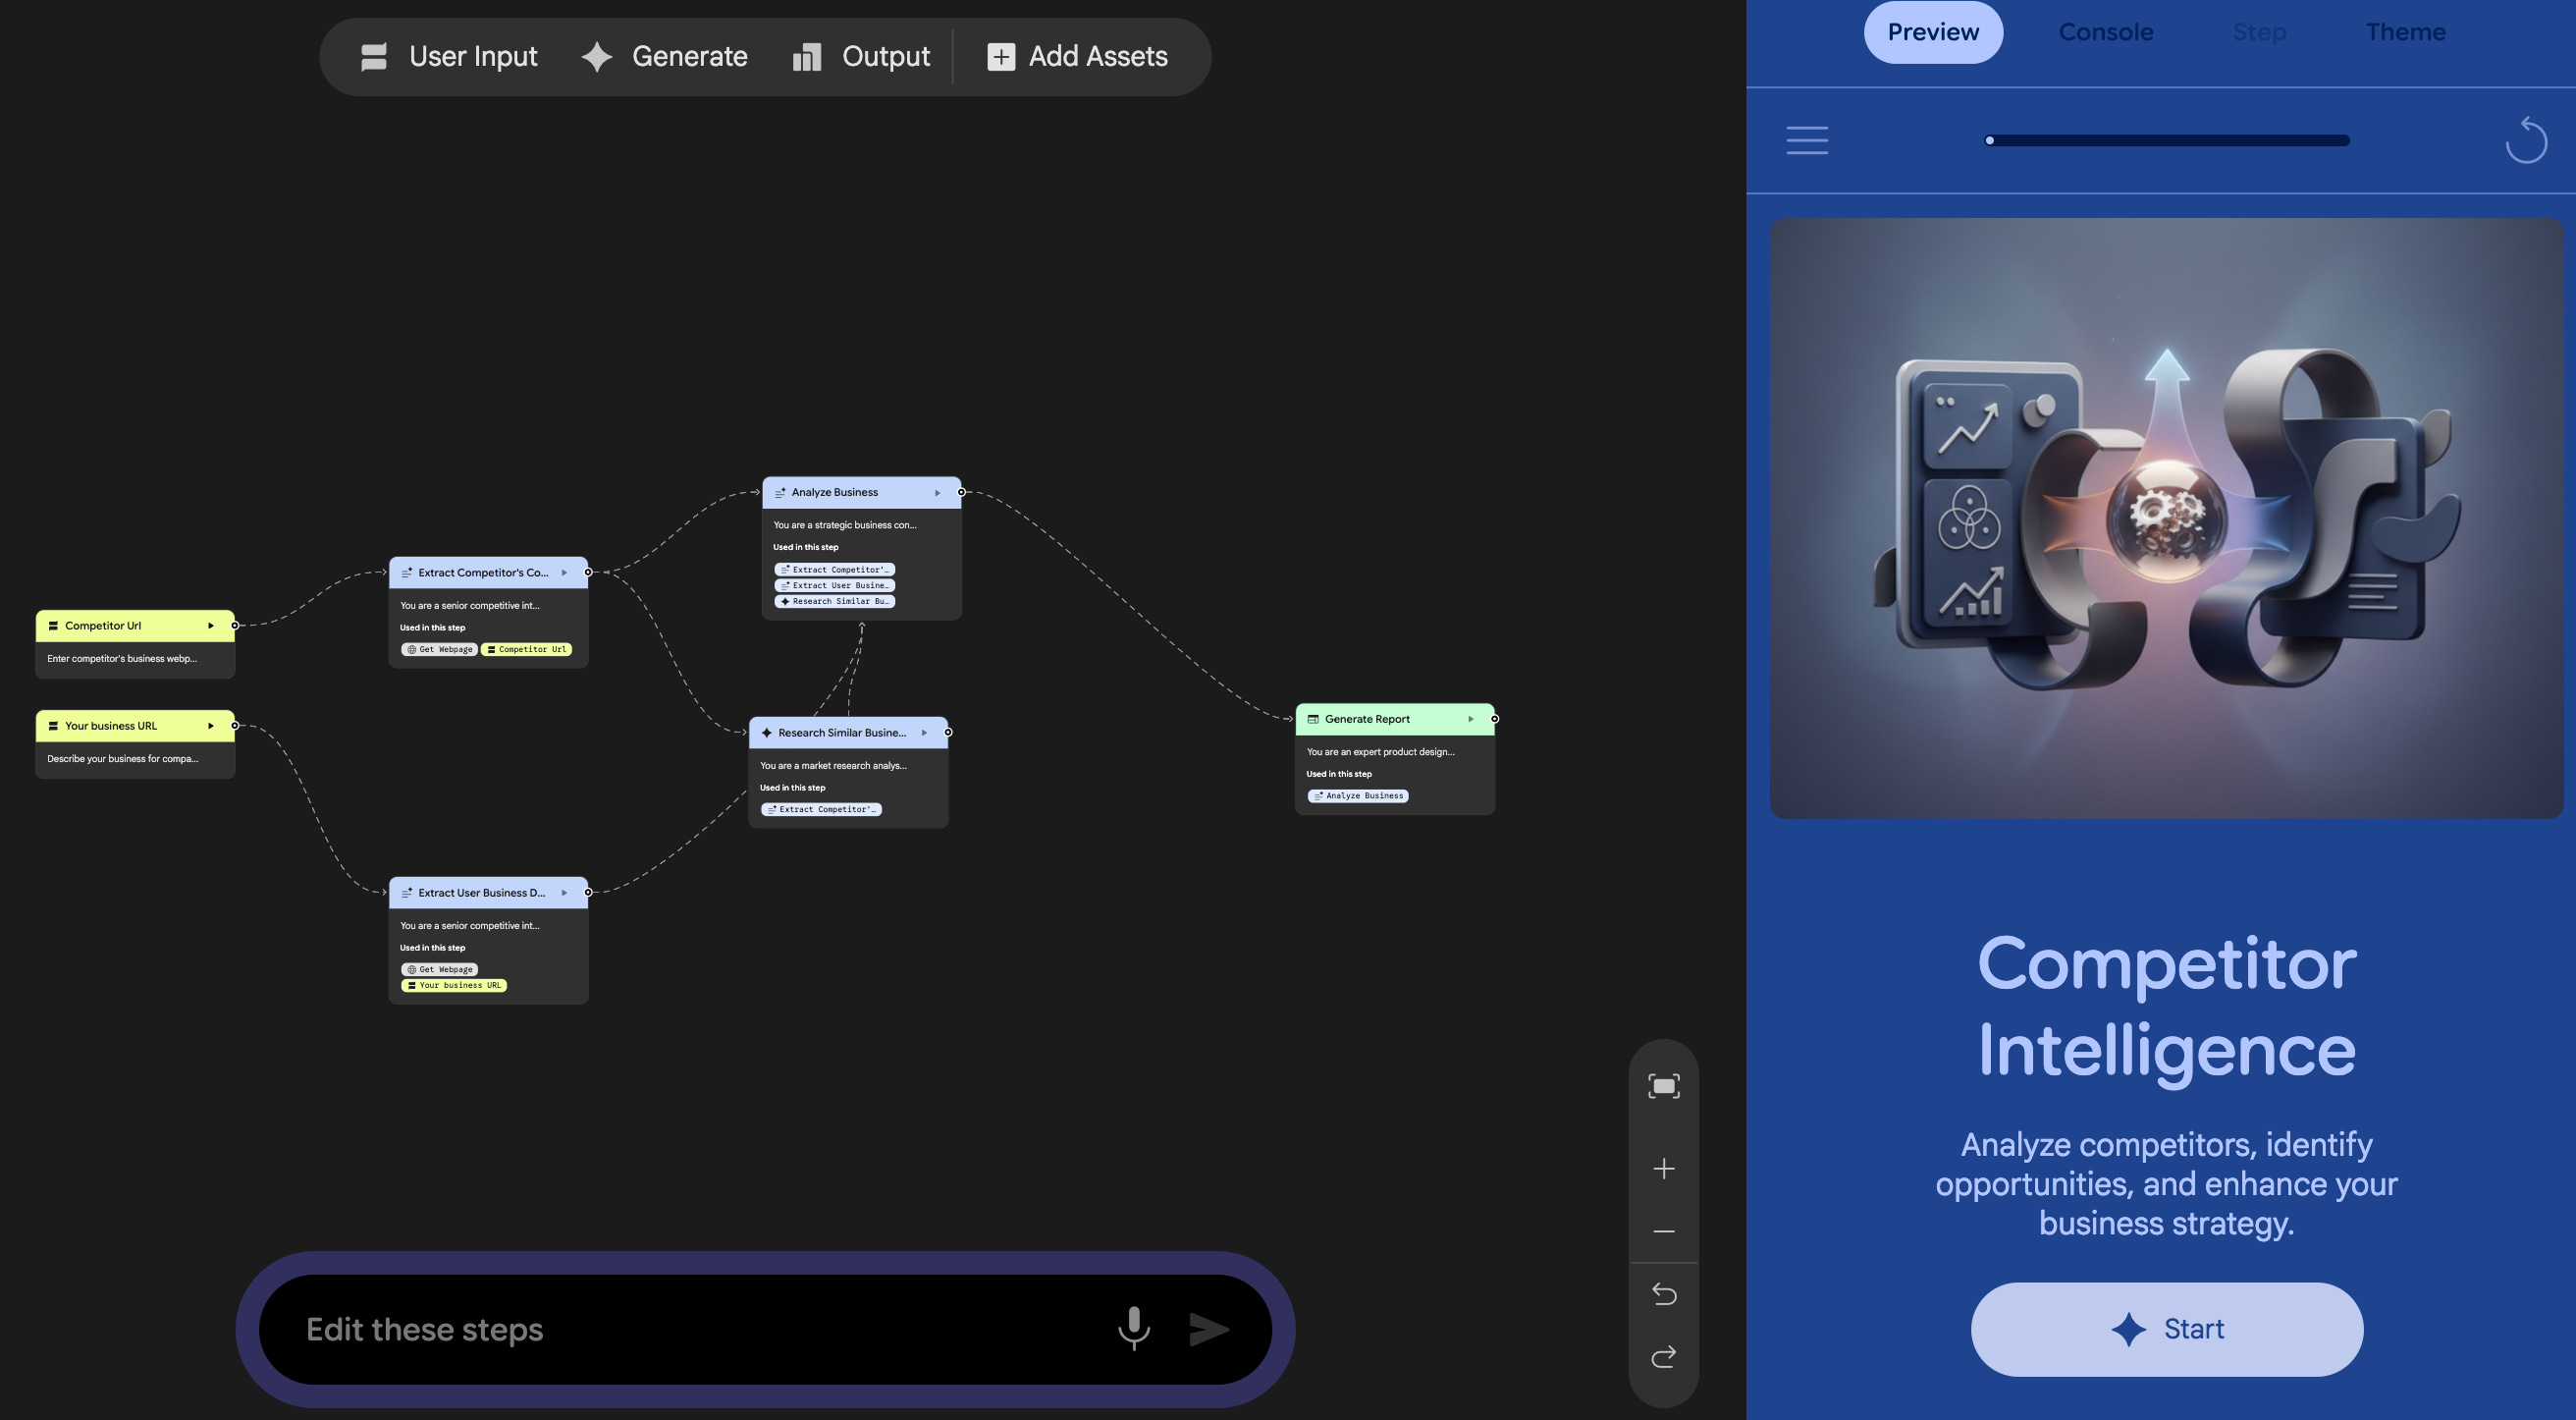This screenshot has width=2576, height=1420.
Task: Click the redo arrow icon
Action: point(1663,1356)
